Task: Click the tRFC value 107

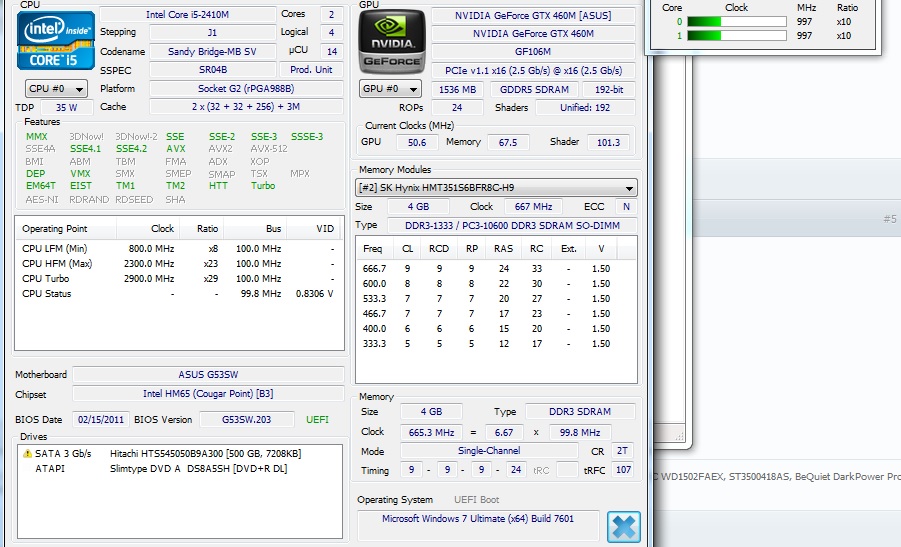Action: coord(623,469)
